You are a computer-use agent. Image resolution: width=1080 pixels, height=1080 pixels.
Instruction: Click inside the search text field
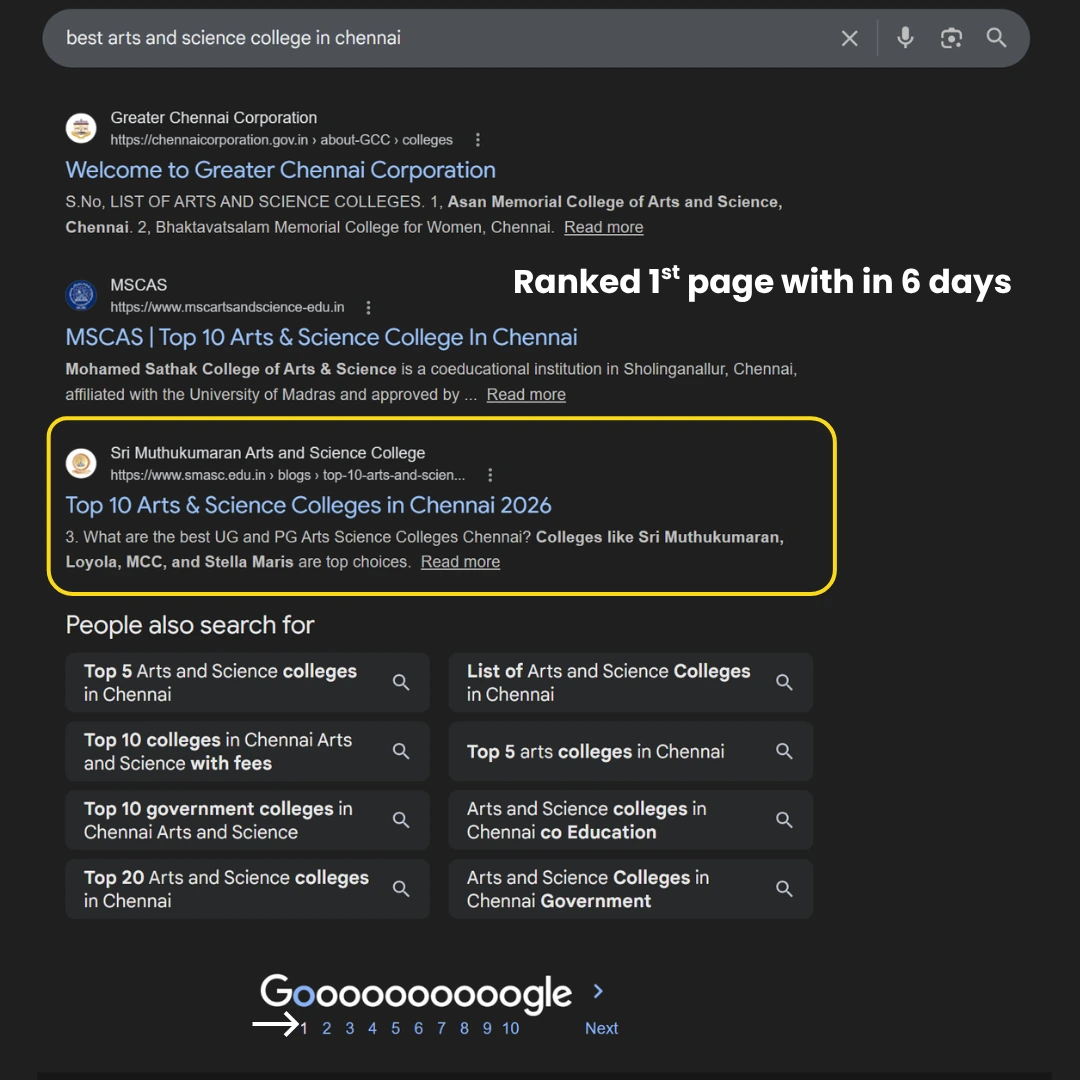(x=440, y=38)
